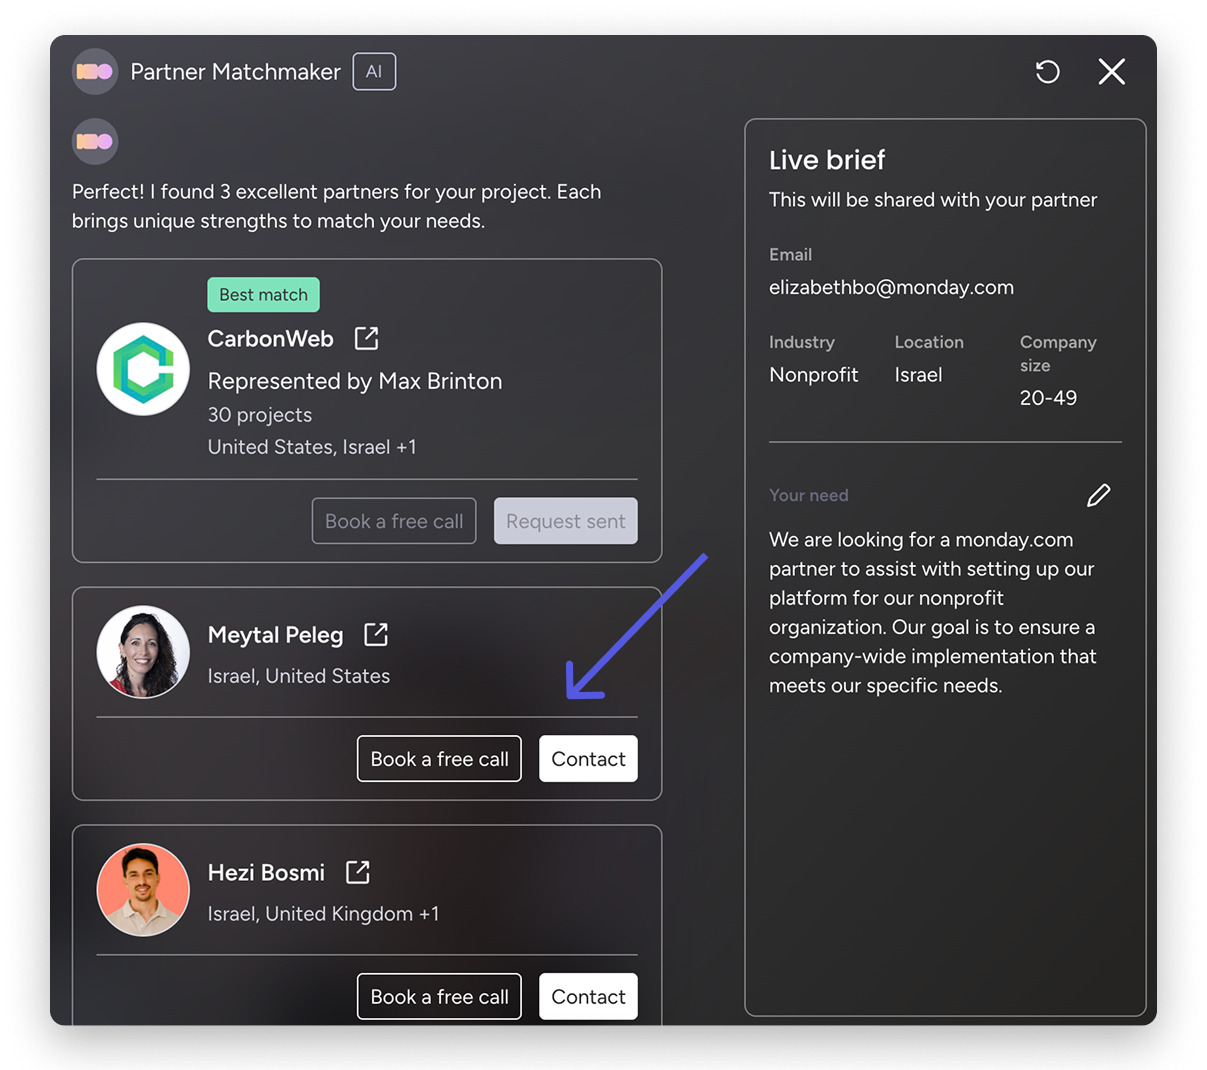Click the Partner Matchmaker title
Screen dimensions: 1207x1070
(236, 72)
